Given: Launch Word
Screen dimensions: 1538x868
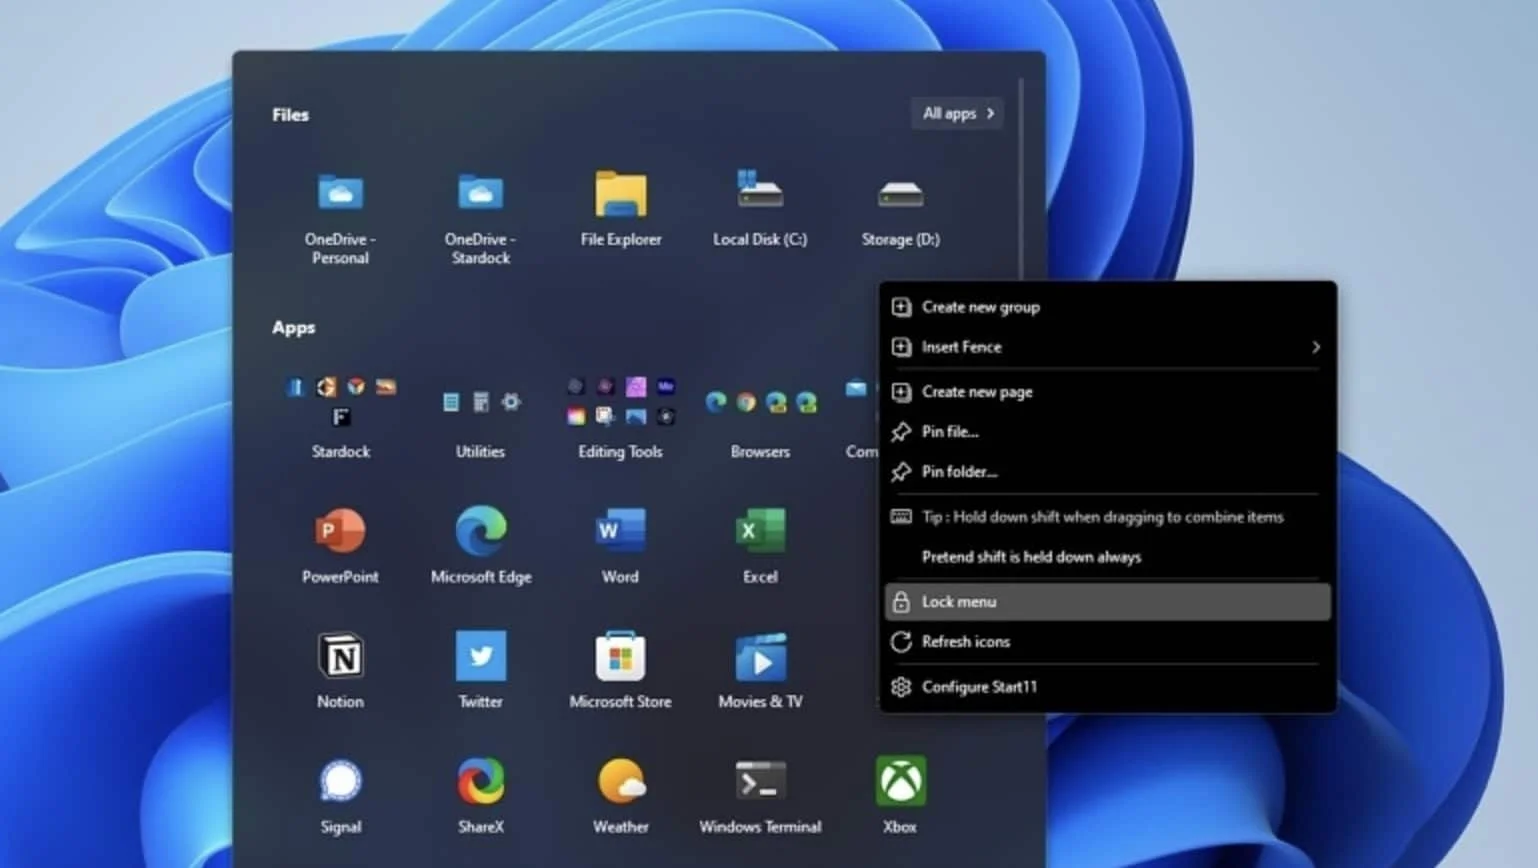Looking at the screenshot, I should [620, 545].
